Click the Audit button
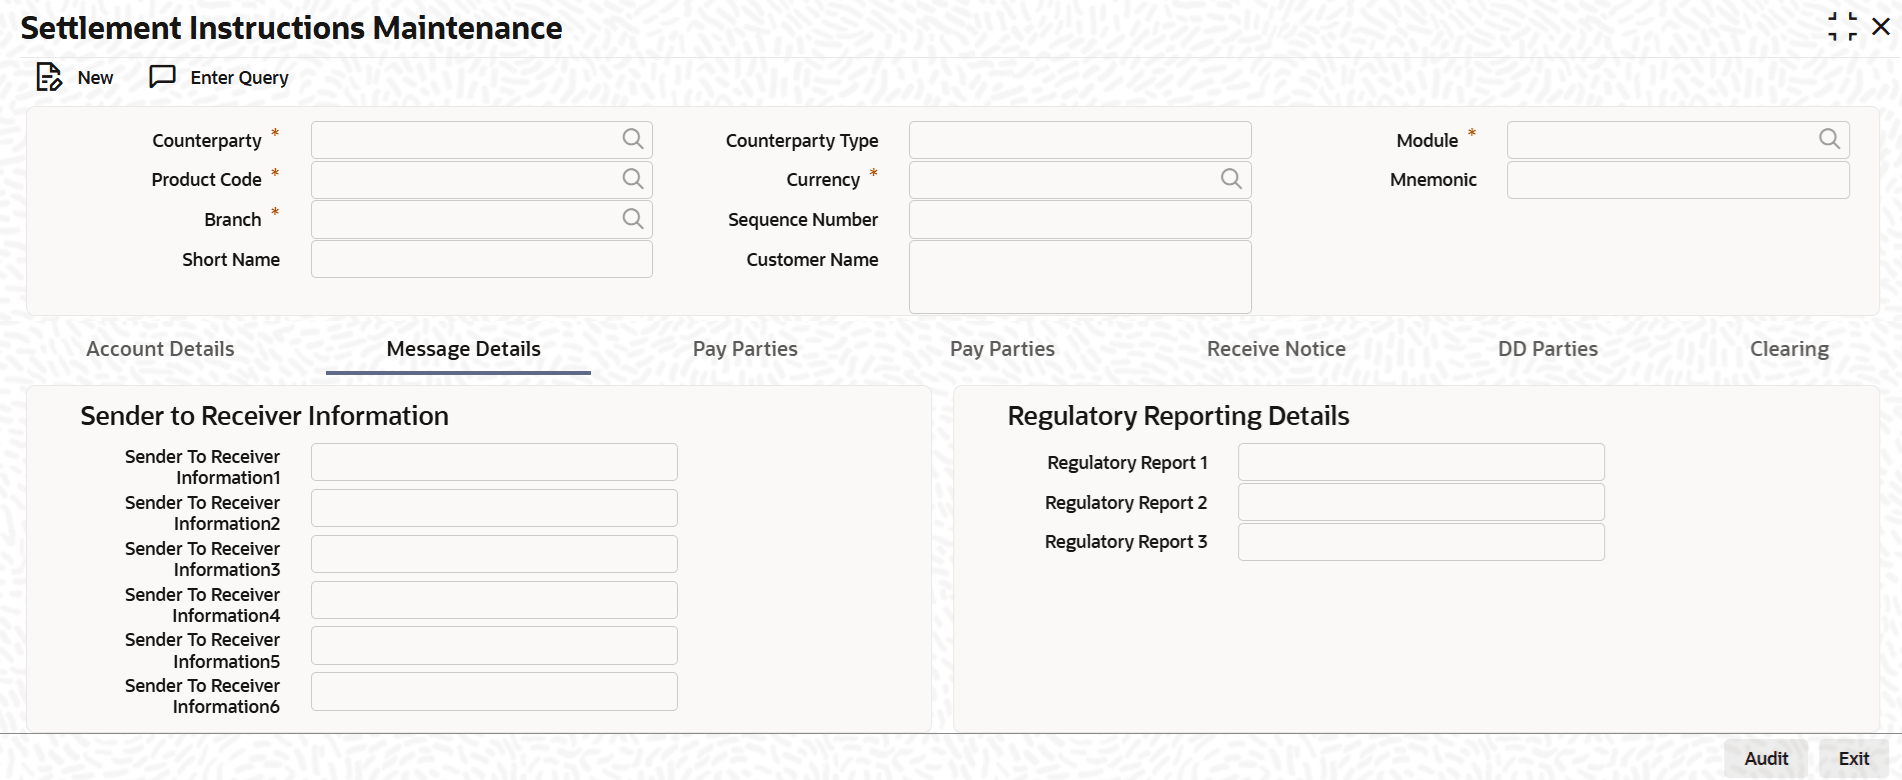1902x780 pixels. coord(1765,758)
